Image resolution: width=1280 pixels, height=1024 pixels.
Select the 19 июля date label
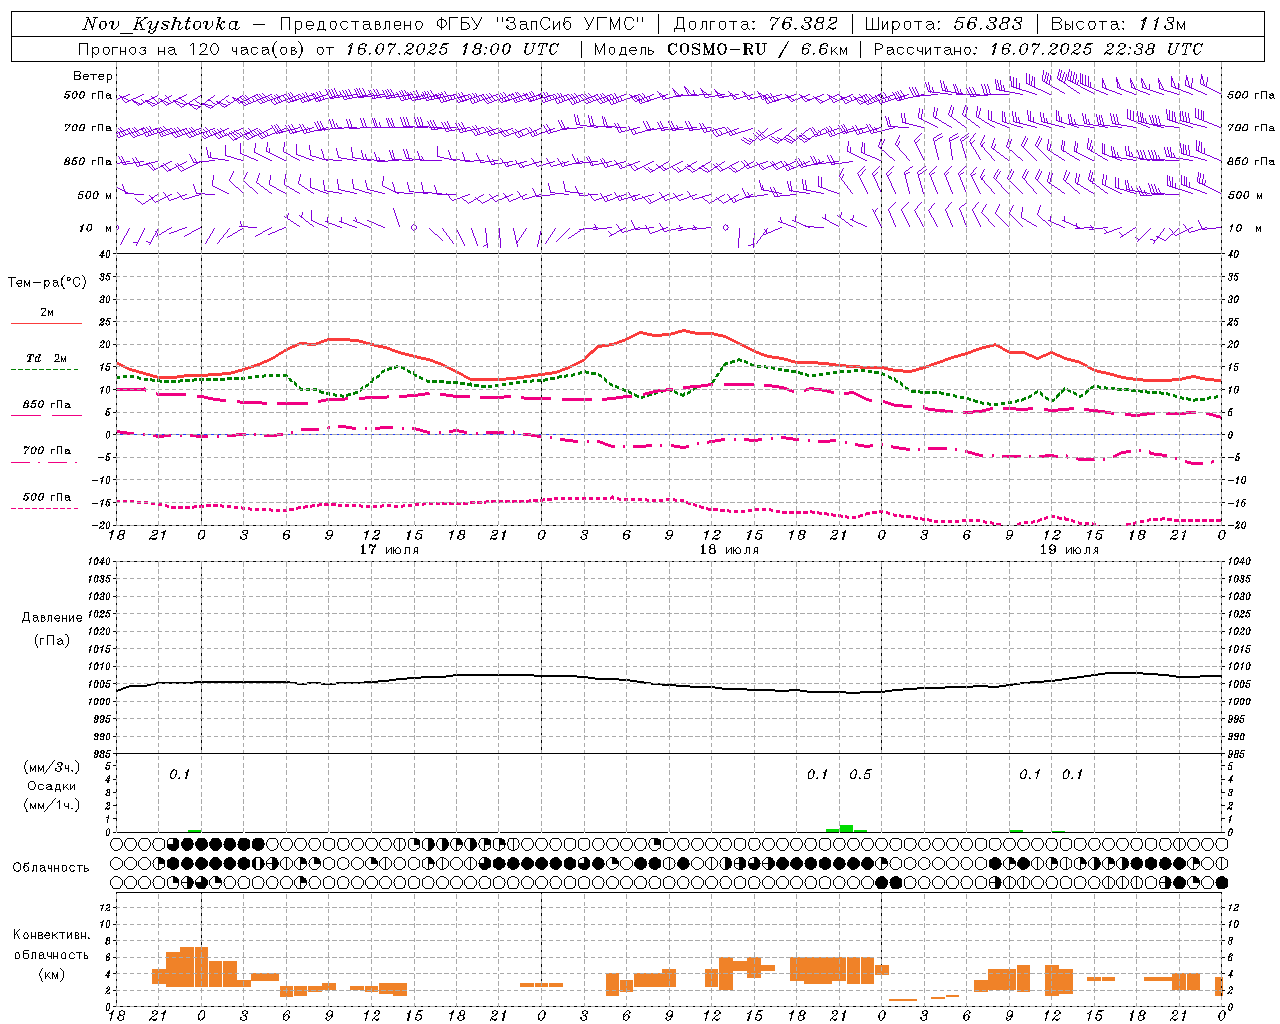1069,550
